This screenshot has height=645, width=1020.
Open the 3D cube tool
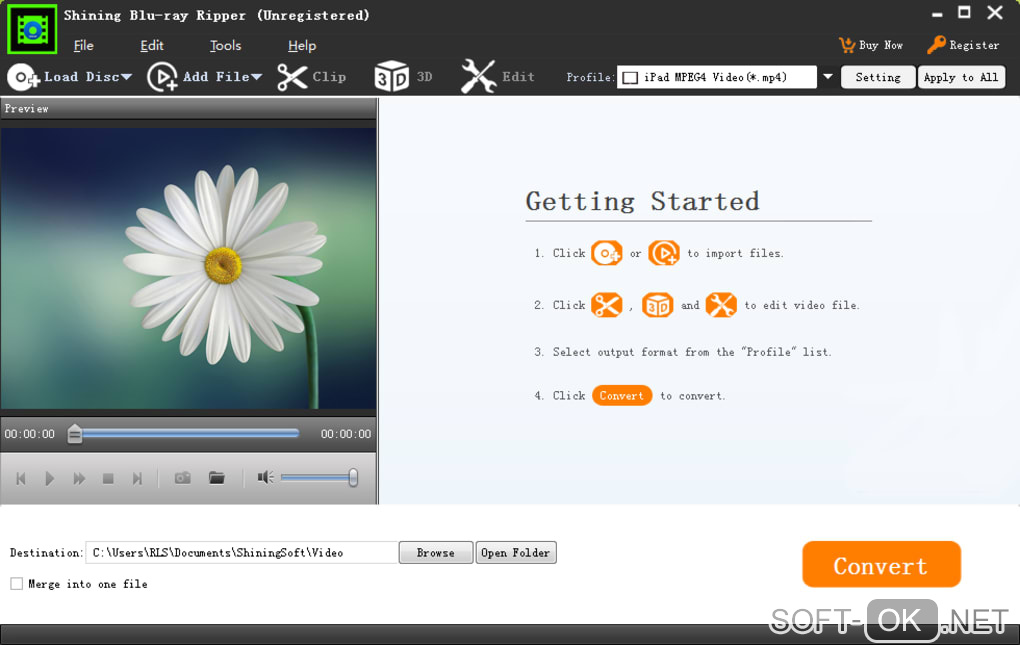coord(391,77)
